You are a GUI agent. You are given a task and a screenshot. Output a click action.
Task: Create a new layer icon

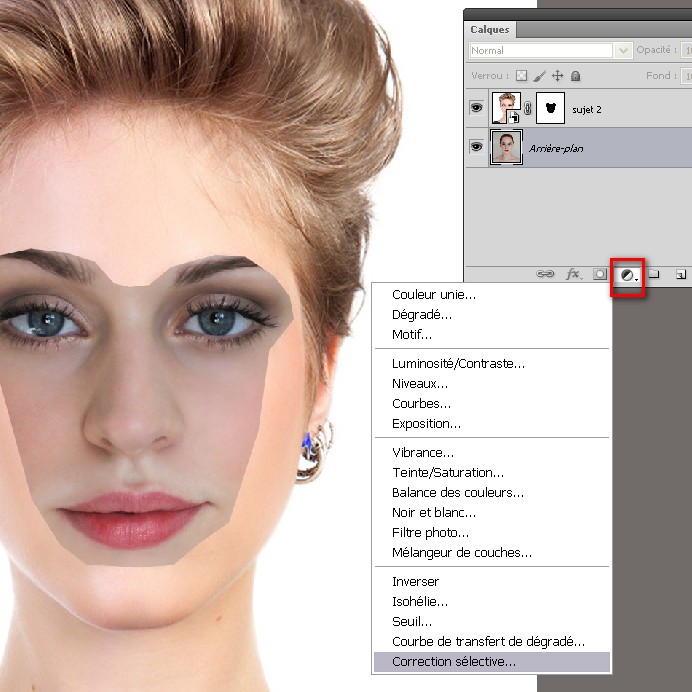click(681, 275)
